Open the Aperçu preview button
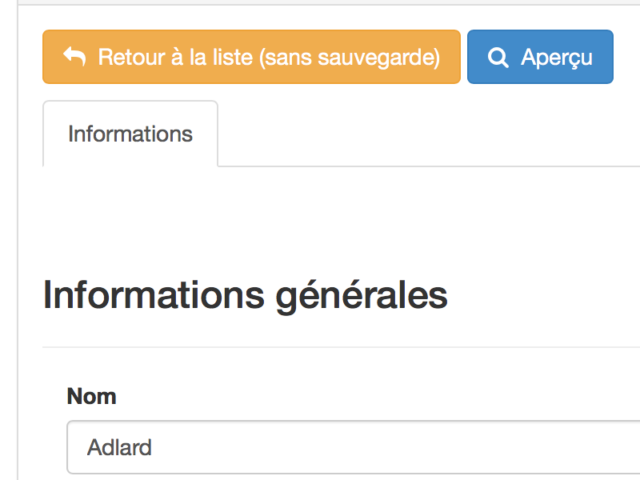640x480 pixels. (x=540, y=57)
